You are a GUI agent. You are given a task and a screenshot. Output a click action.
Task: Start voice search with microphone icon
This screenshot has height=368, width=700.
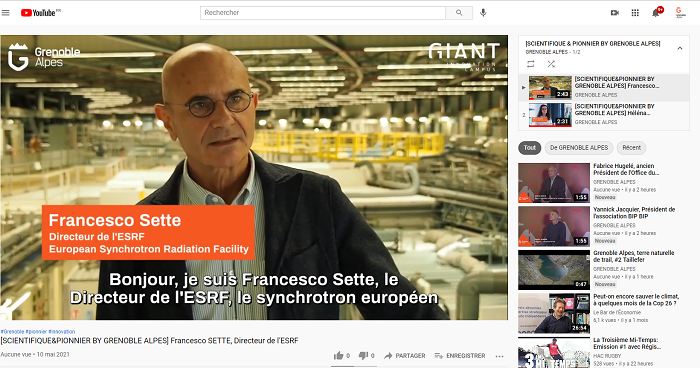tap(483, 13)
